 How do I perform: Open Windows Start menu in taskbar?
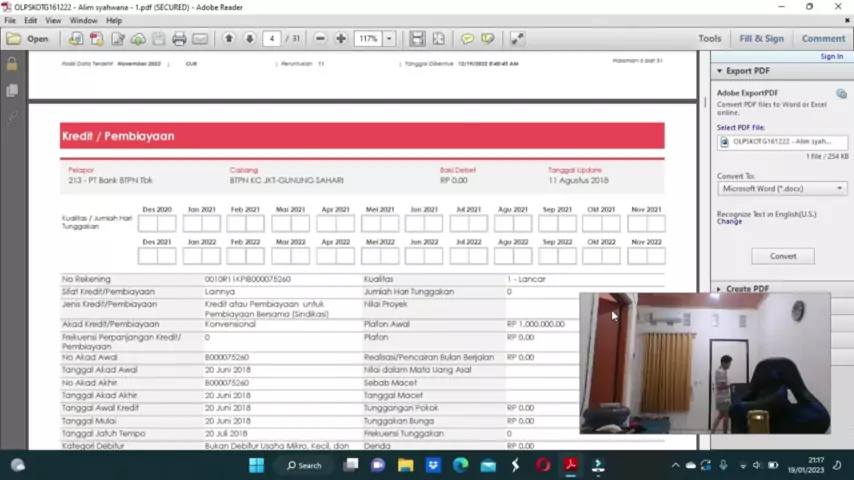[x=256, y=465]
